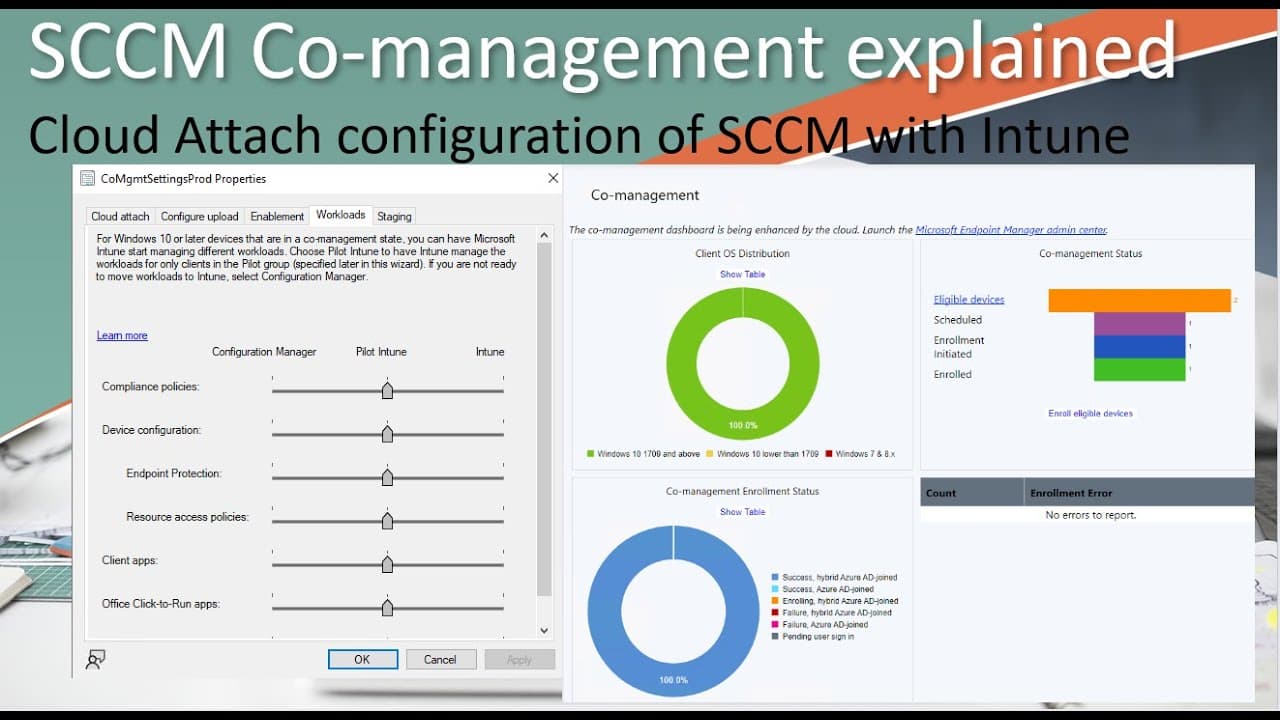
Task: Click the orange Eligible devices bar
Action: (x=1139, y=300)
